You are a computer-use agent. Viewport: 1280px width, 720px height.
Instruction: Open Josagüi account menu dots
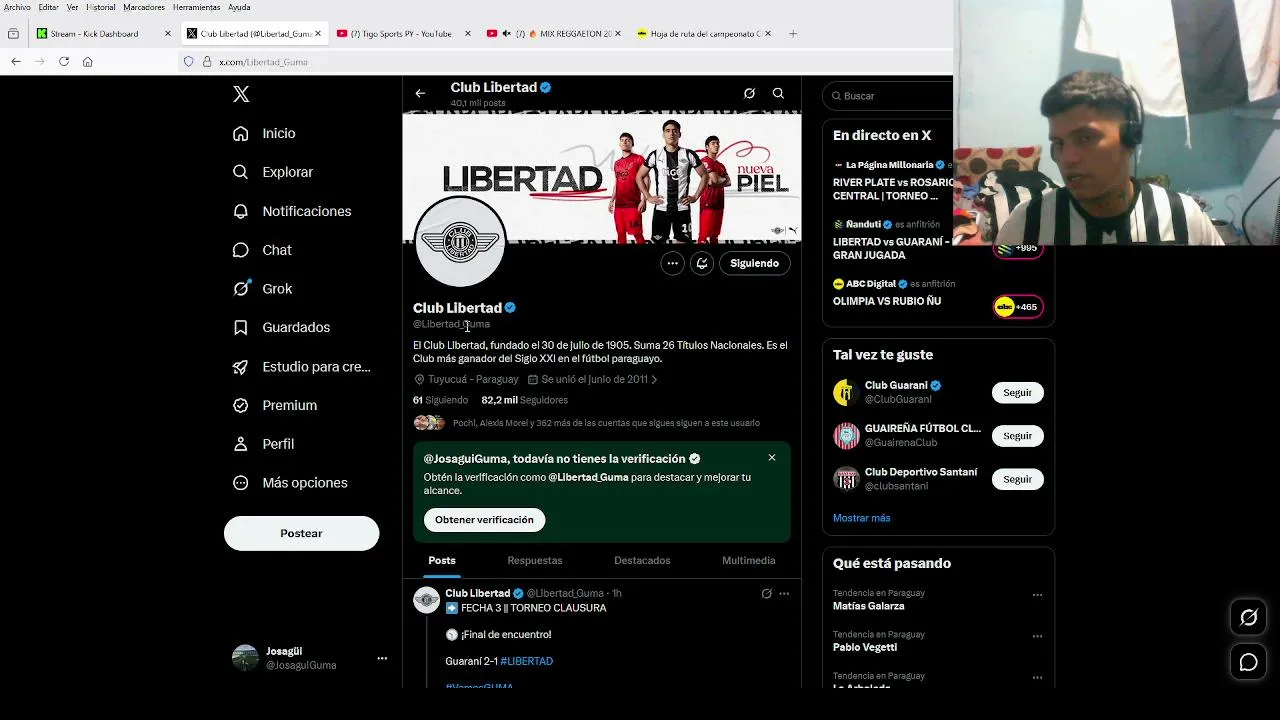point(382,658)
